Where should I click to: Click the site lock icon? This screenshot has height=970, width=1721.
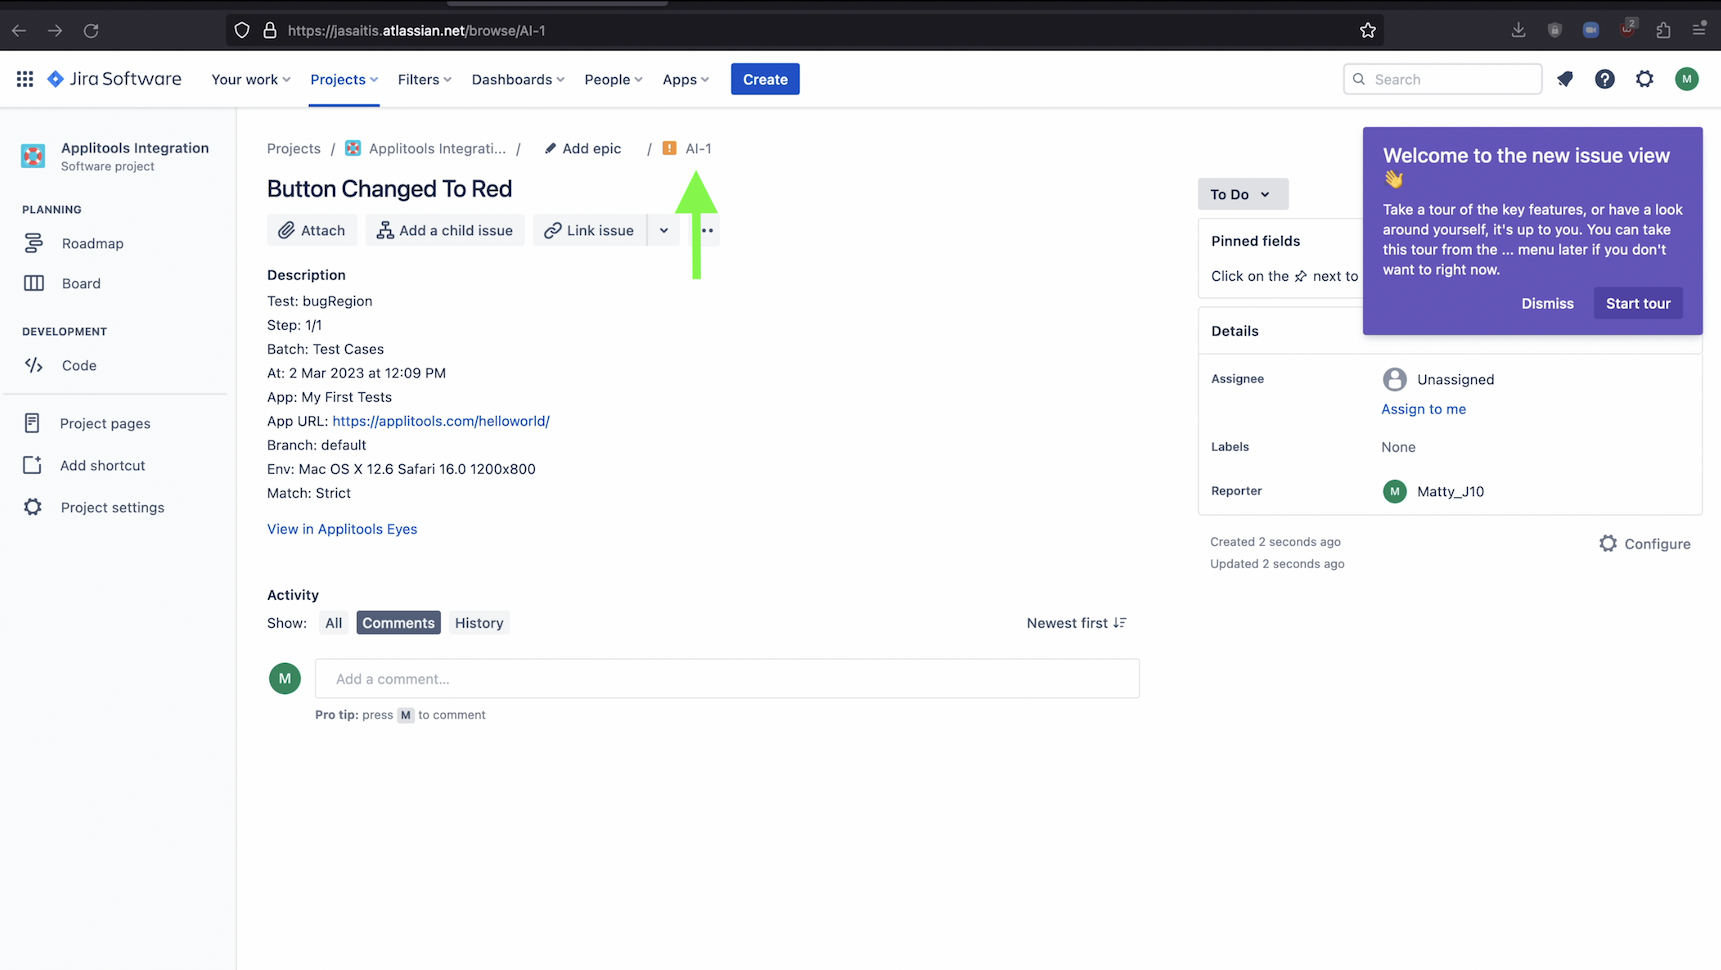point(270,30)
